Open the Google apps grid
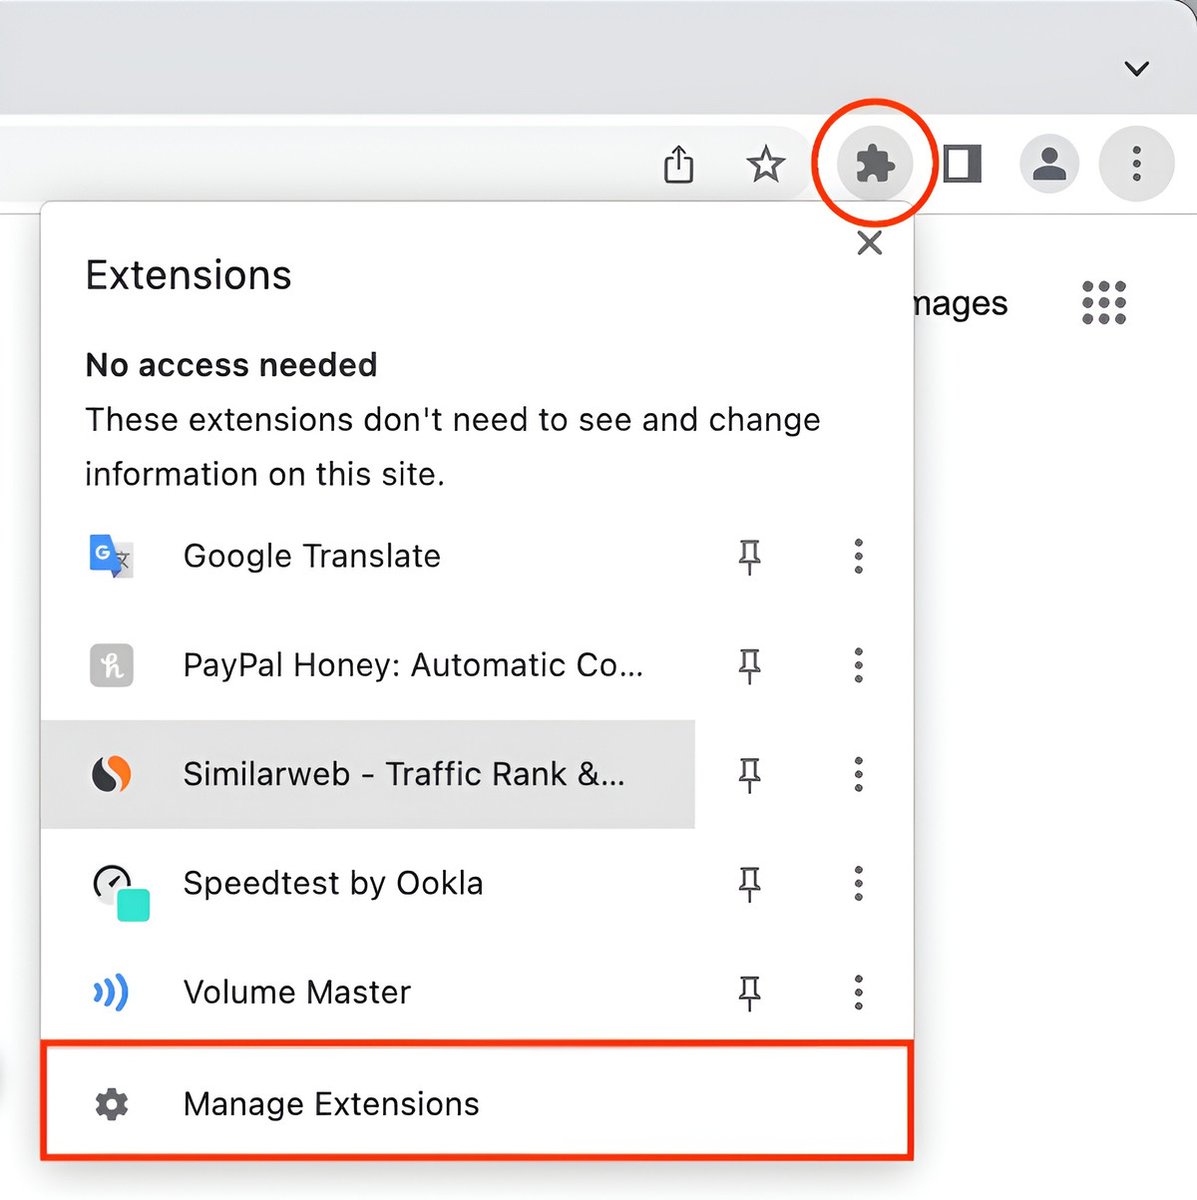Screen dimensions: 1197x1200 pos(1104,302)
